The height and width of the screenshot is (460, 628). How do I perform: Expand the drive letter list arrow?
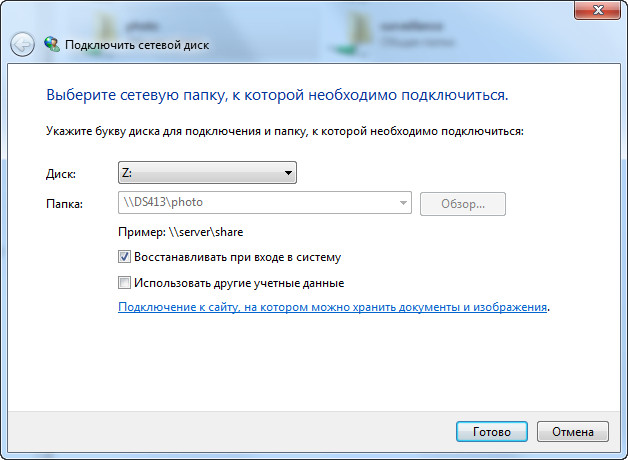coord(288,173)
